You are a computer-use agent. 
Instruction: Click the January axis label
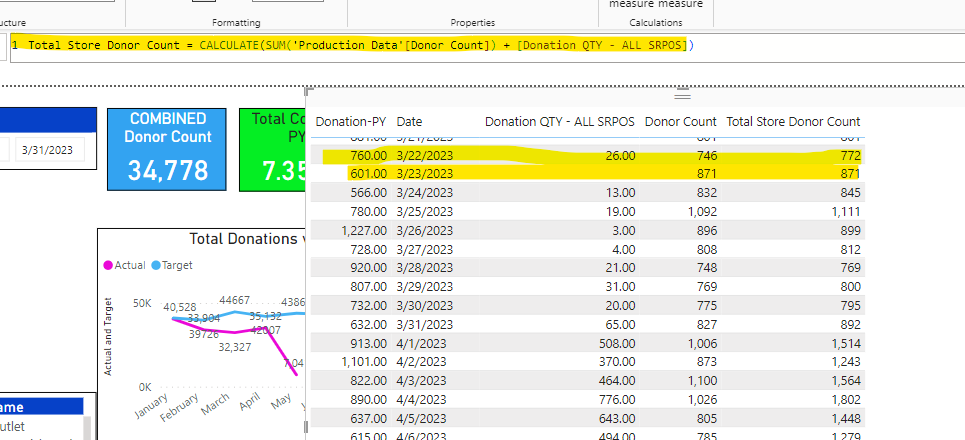(150, 407)
